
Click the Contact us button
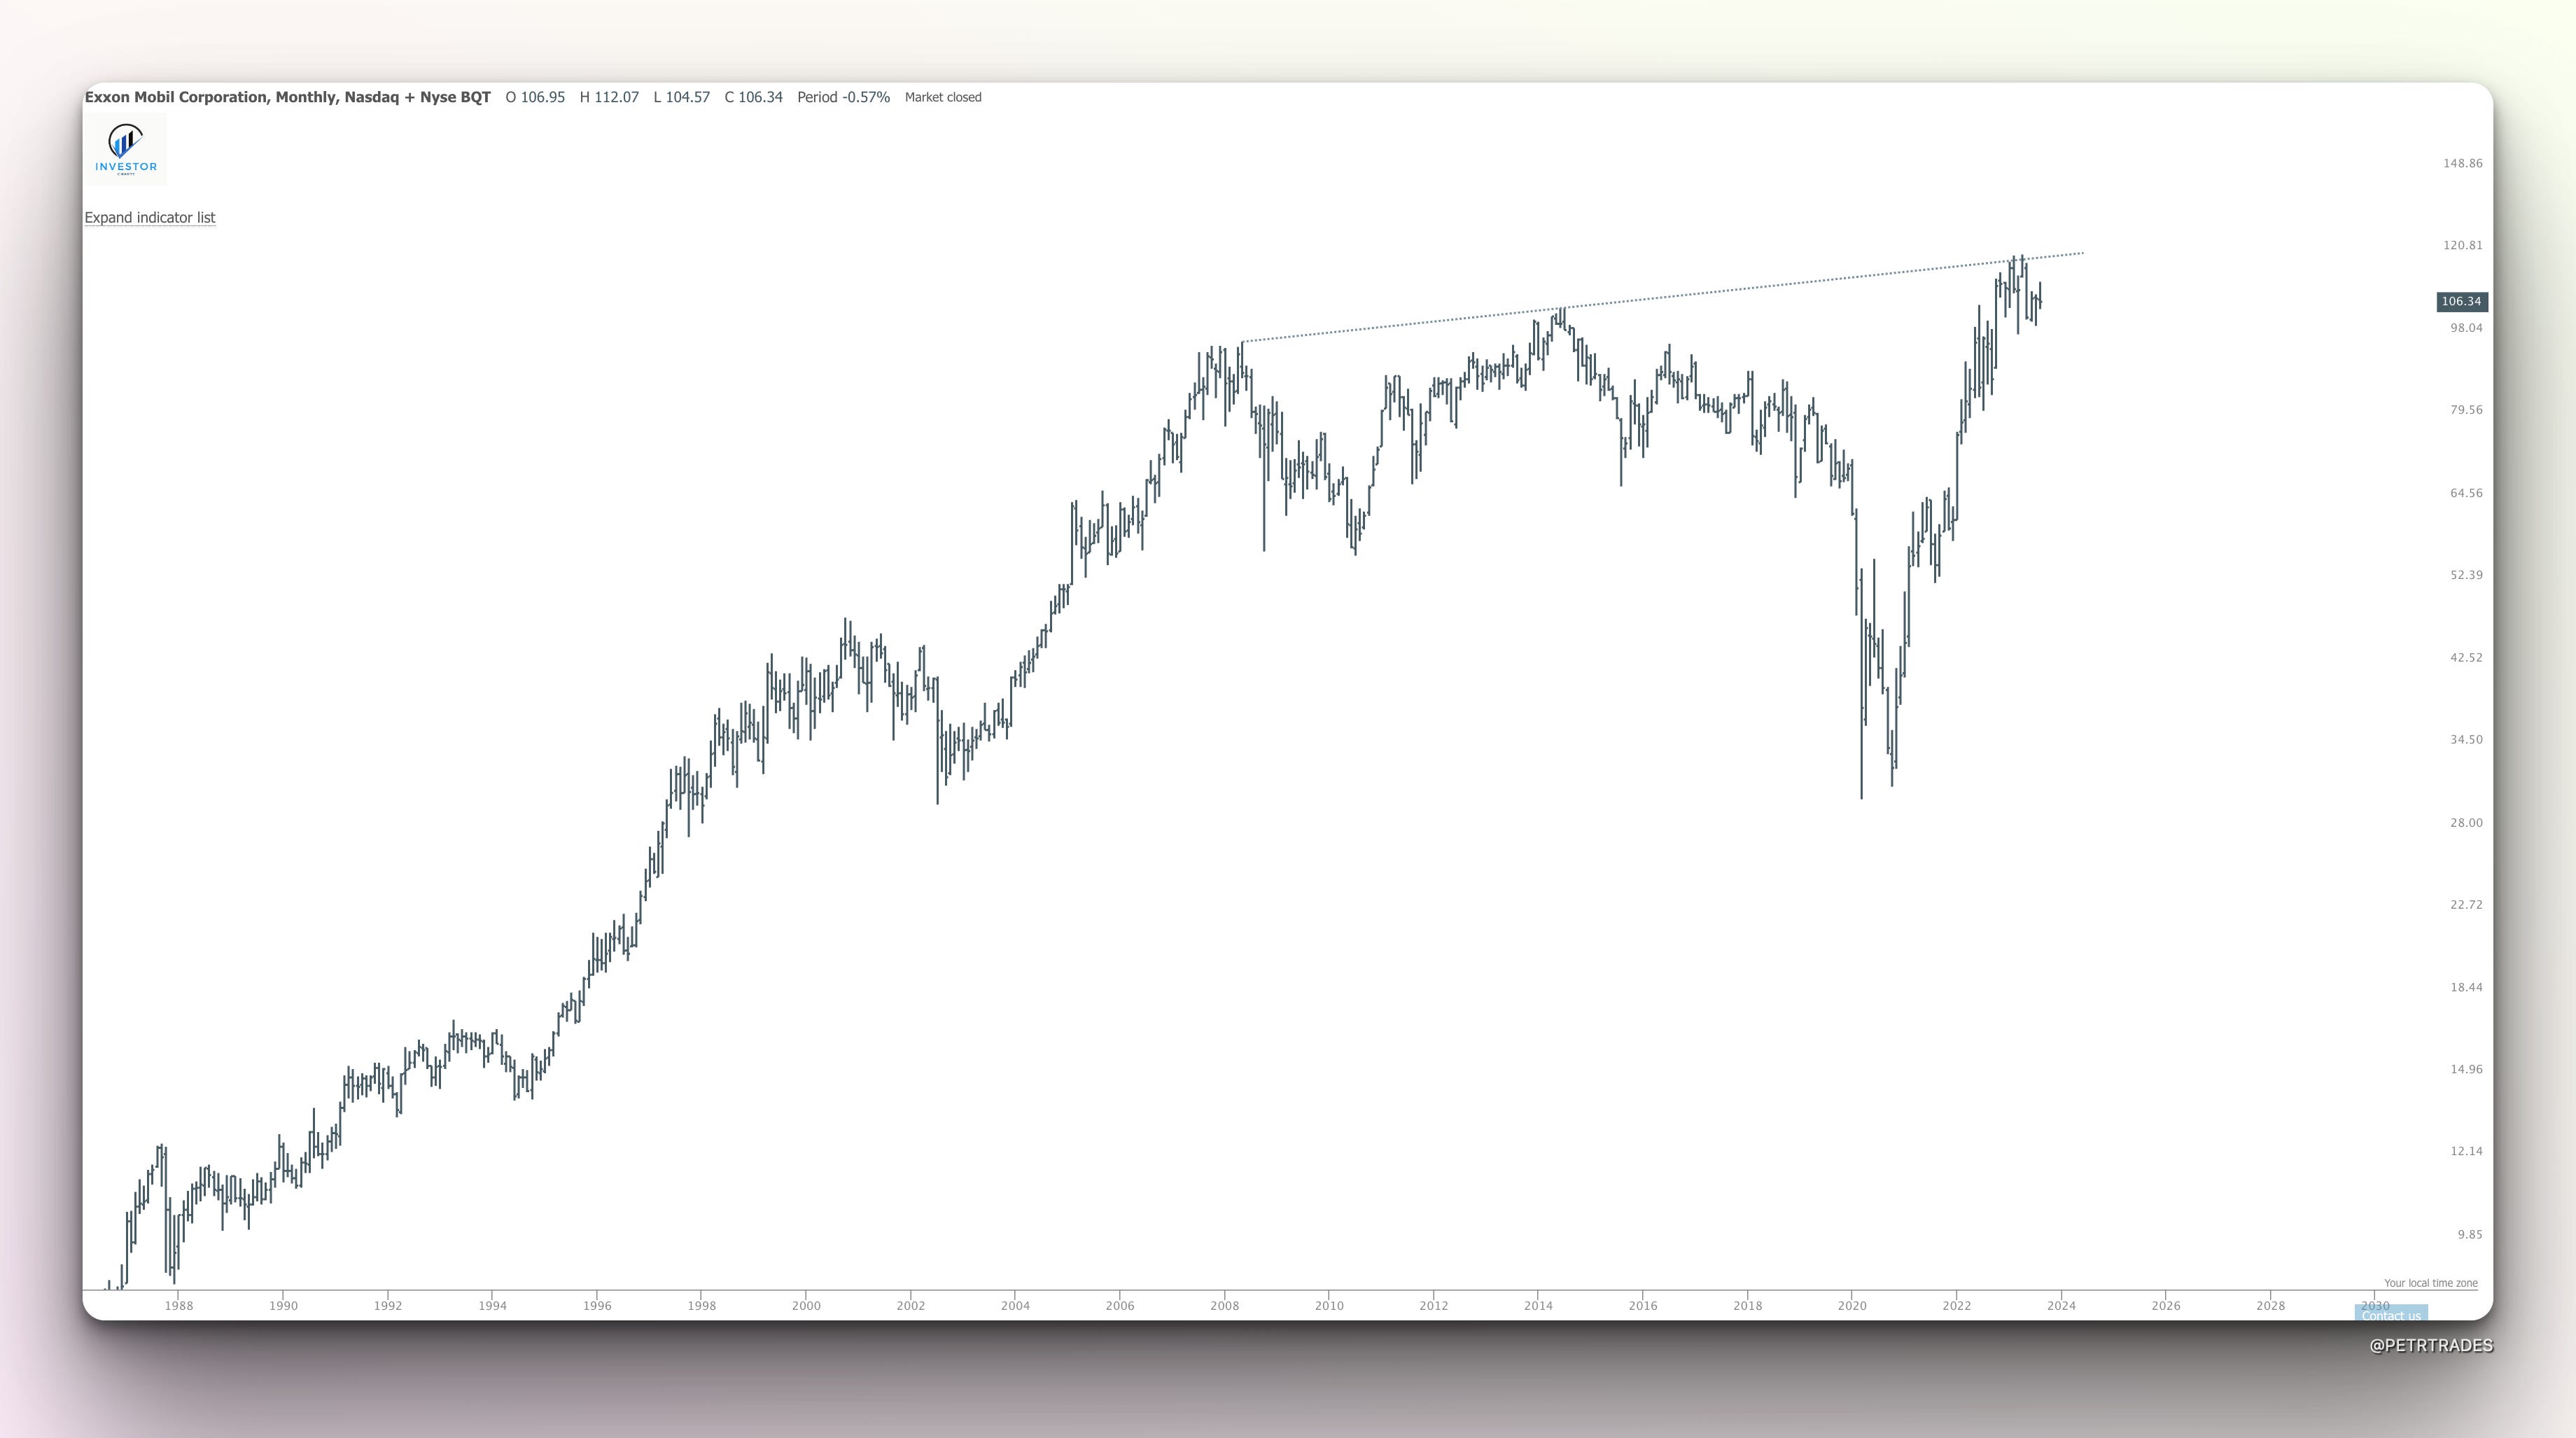pos(2391,1314)
